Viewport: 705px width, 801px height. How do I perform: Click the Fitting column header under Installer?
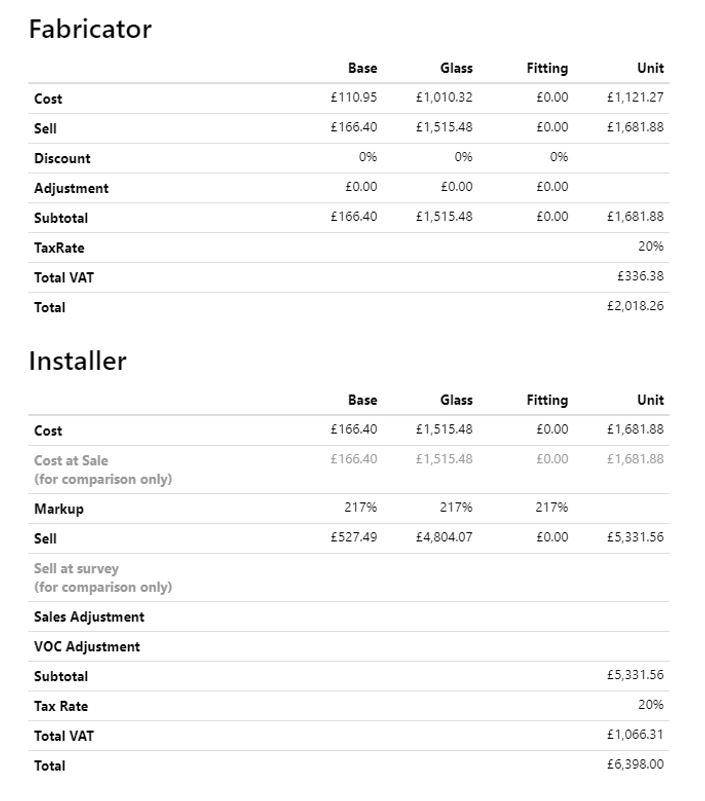coord(547,400)
